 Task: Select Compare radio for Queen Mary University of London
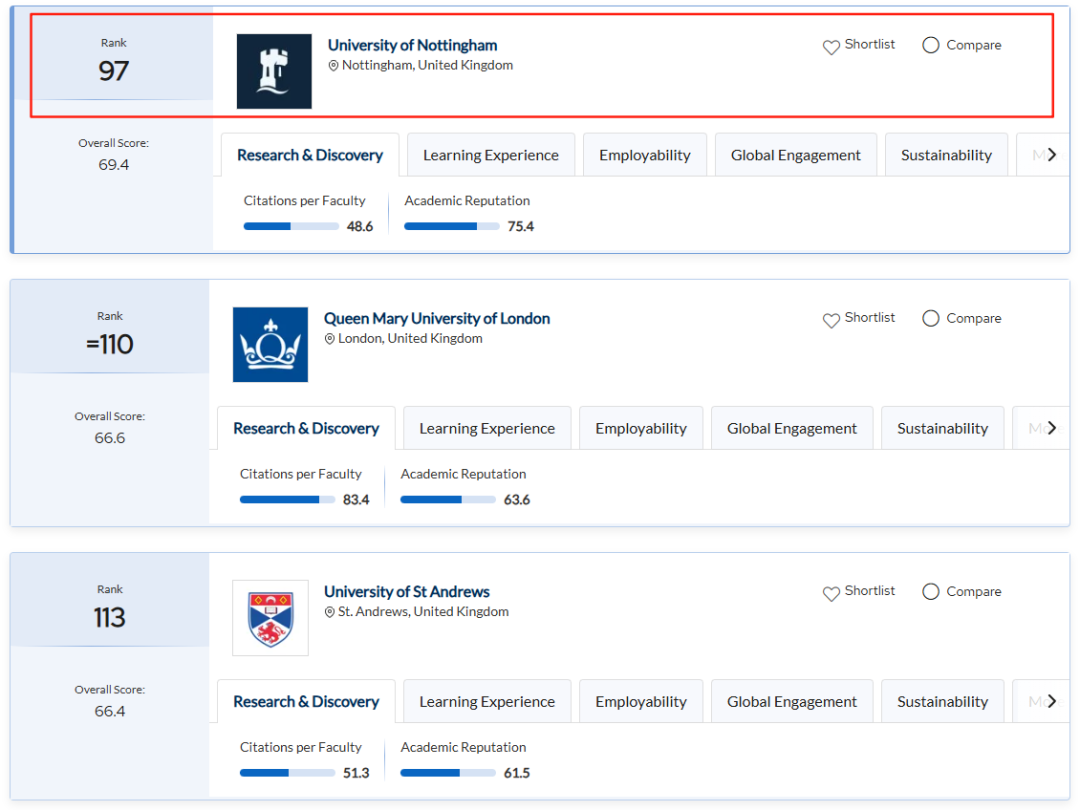[931, 318]
